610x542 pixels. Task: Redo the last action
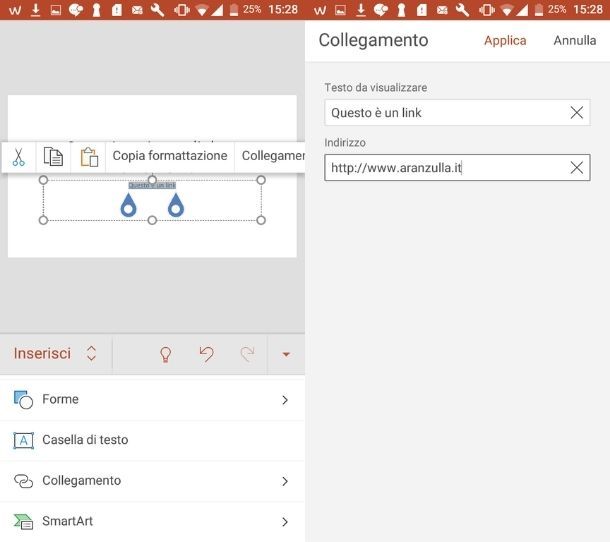(x=247, y=354)
